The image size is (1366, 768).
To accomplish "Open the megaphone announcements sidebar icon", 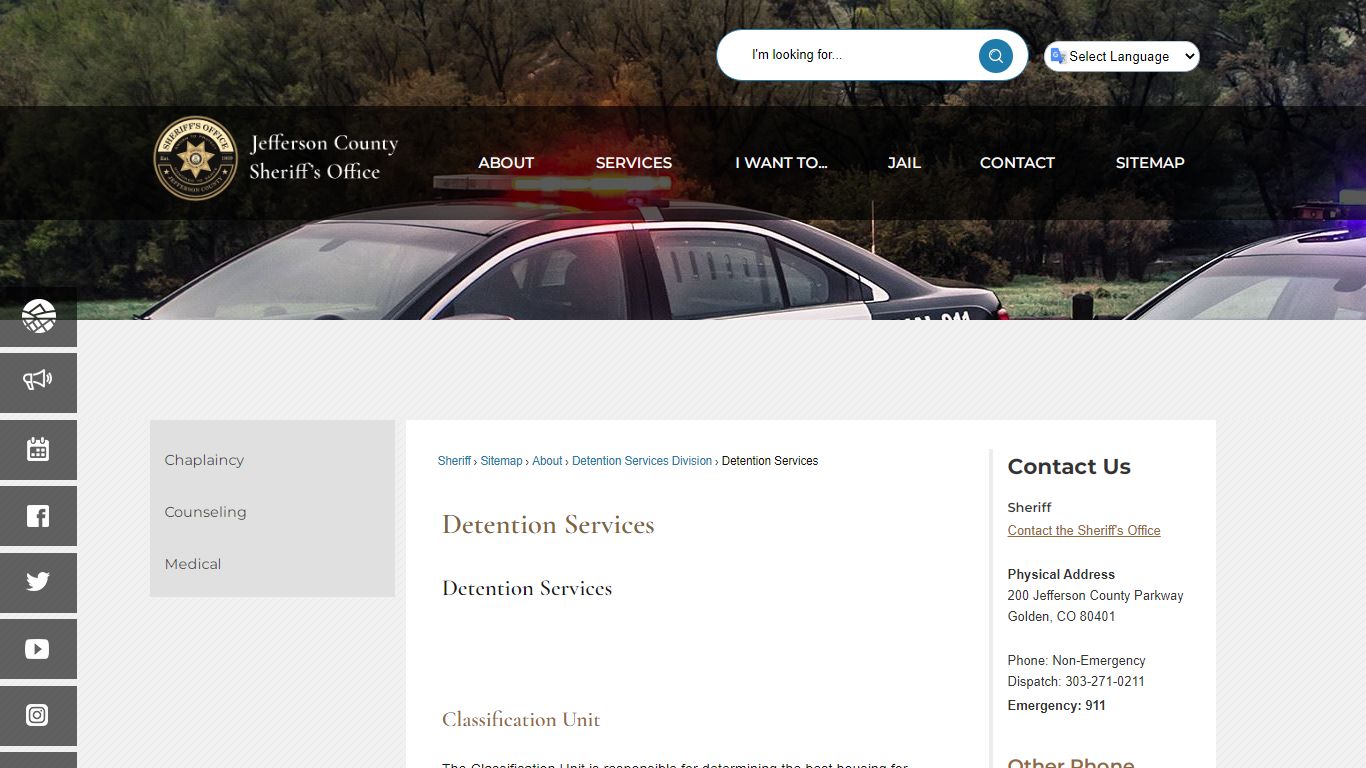I will (x=38, y=383).
